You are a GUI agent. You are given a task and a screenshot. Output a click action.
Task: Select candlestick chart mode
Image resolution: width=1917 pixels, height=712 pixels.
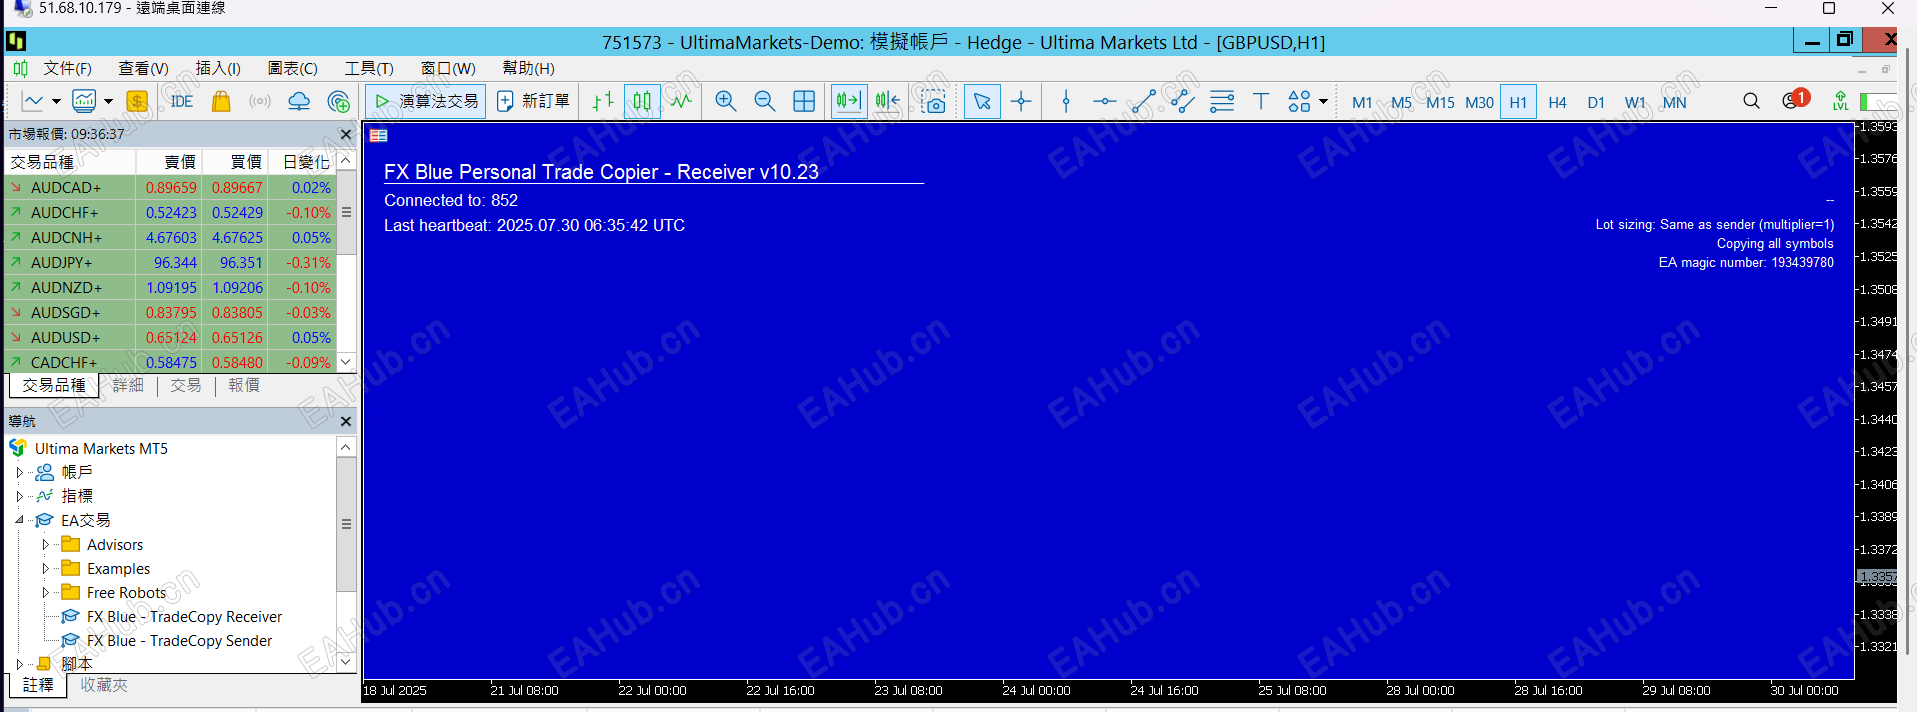642,101
